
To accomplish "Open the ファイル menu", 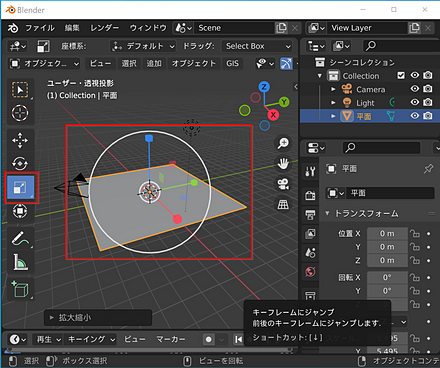I will pos(40,28).
